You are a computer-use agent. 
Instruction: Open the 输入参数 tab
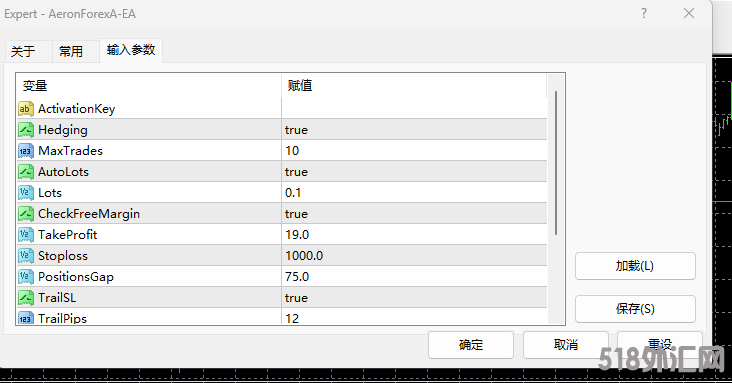coord(131,50)
